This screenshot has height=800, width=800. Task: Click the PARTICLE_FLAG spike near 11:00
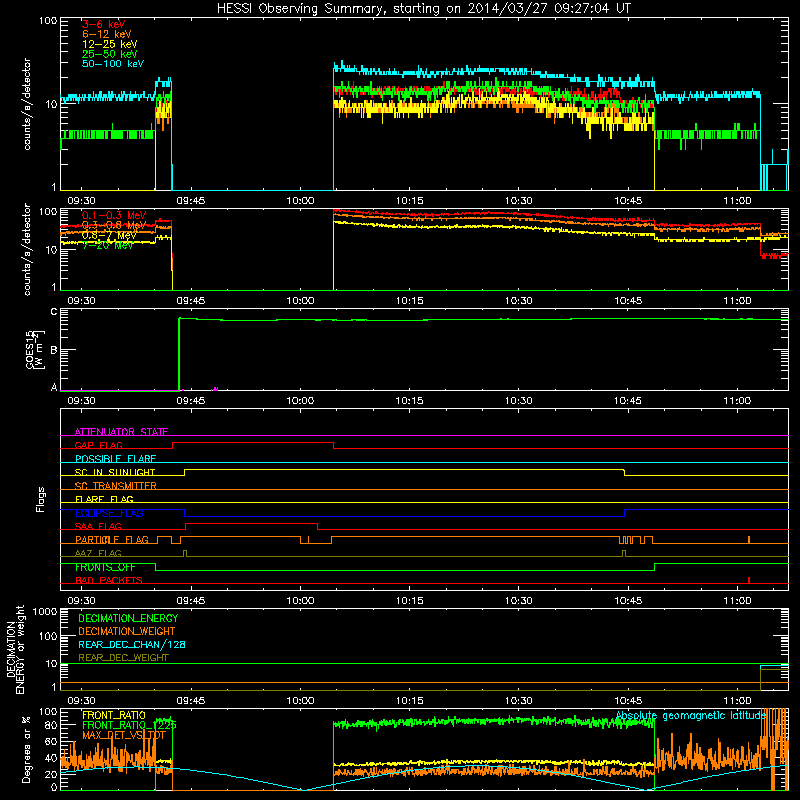point(748,540)
